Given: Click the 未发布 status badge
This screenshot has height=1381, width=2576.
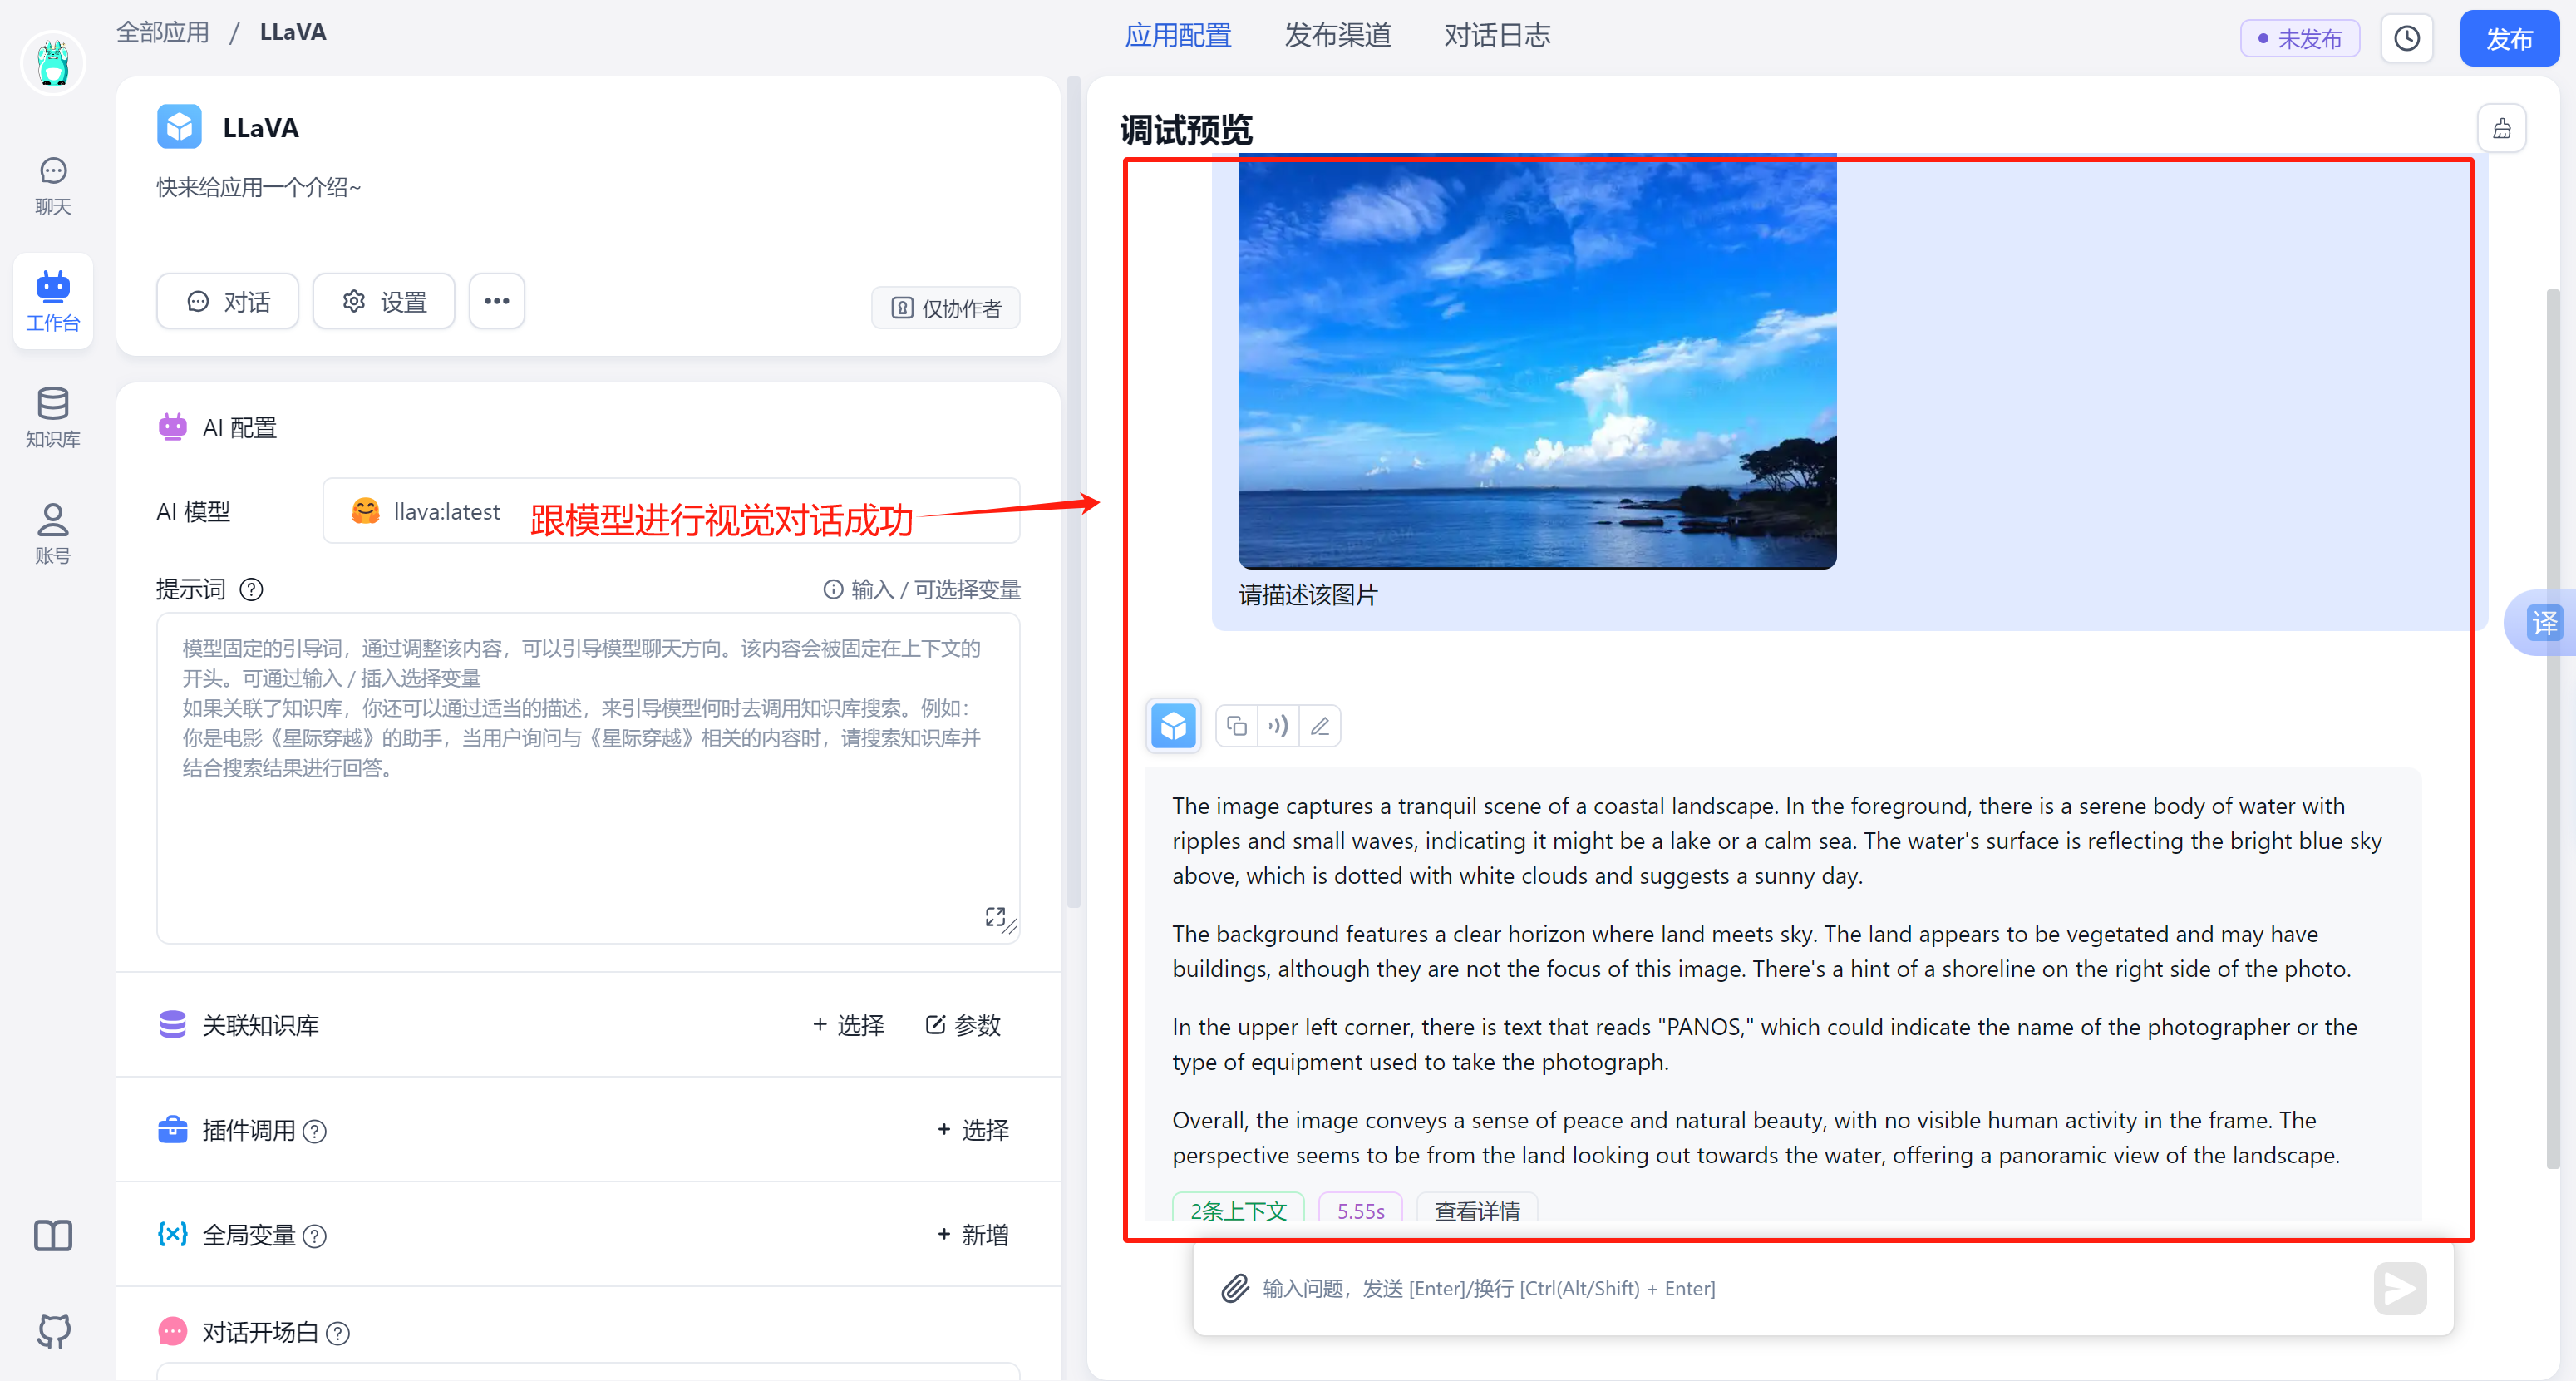Looking at the screenshot, I should click(2300, 38).
